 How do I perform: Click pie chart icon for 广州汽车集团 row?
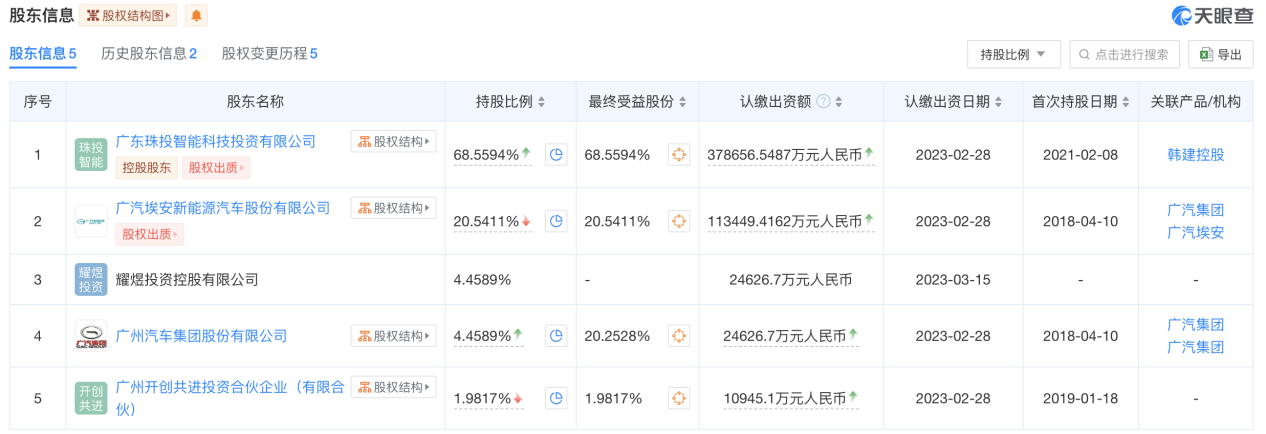click(x=556, y=336)
